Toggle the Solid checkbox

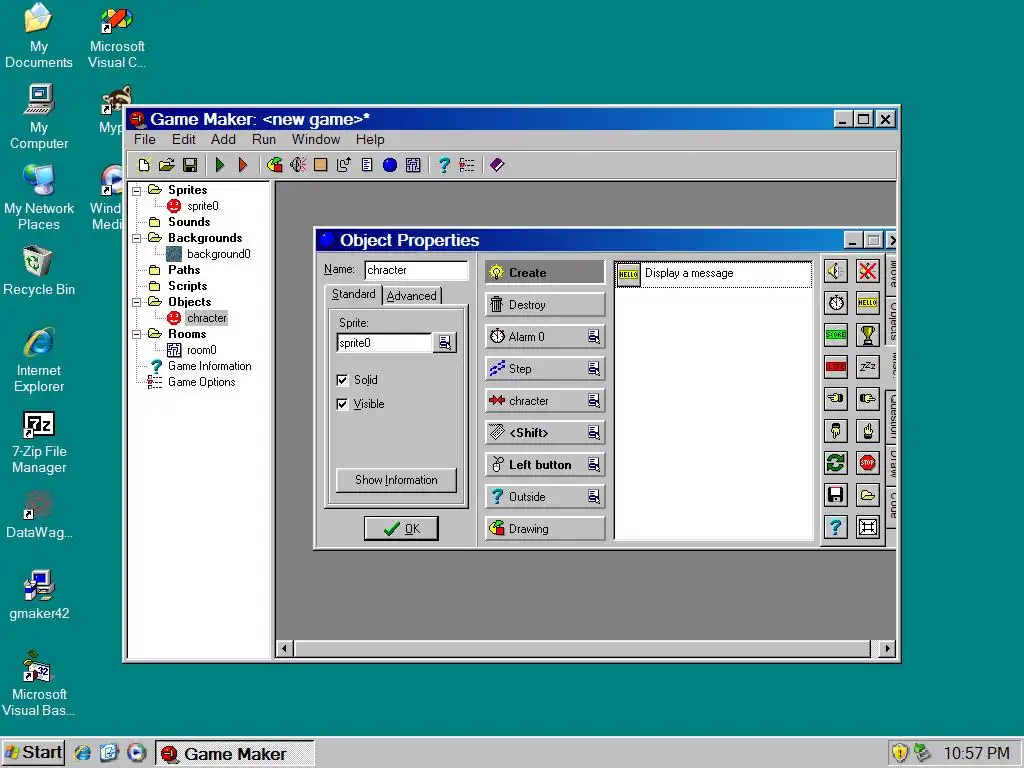pos(342,380)
